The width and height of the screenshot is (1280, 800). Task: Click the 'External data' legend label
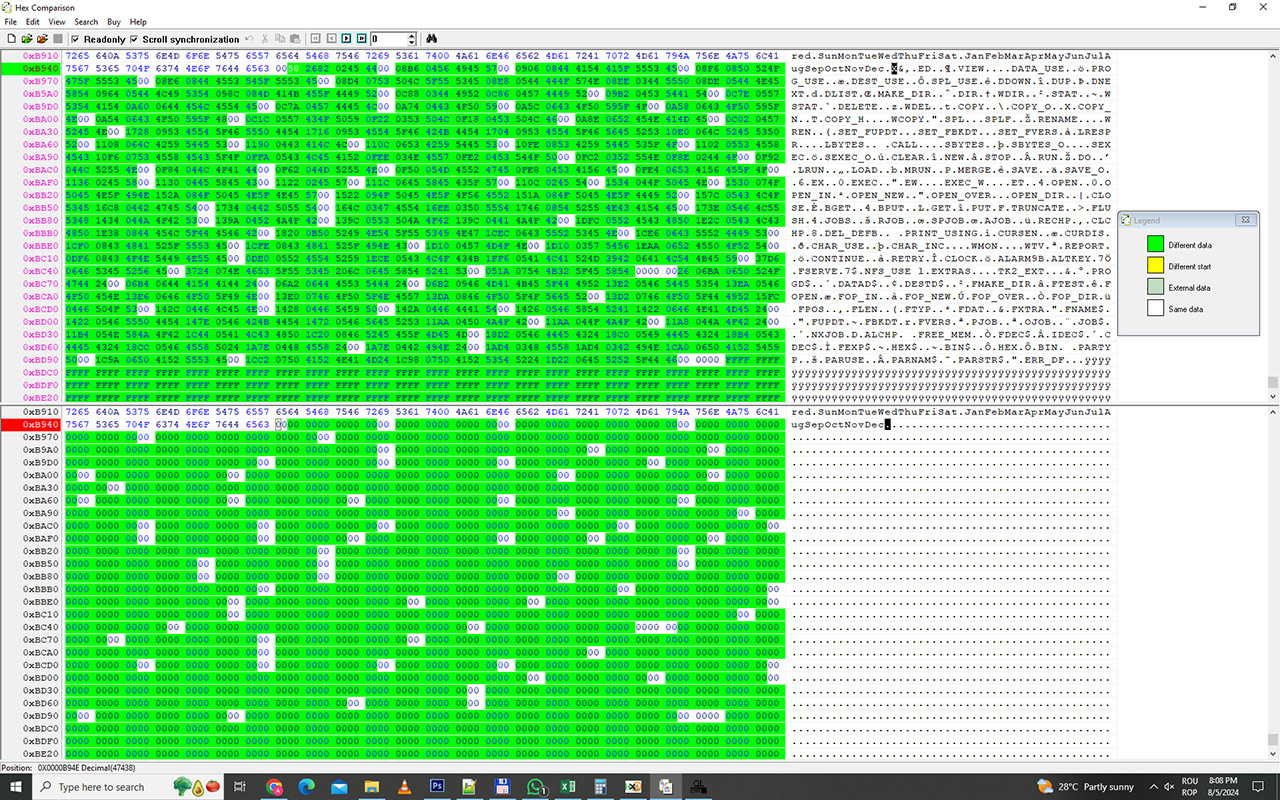coord(1188,288)
